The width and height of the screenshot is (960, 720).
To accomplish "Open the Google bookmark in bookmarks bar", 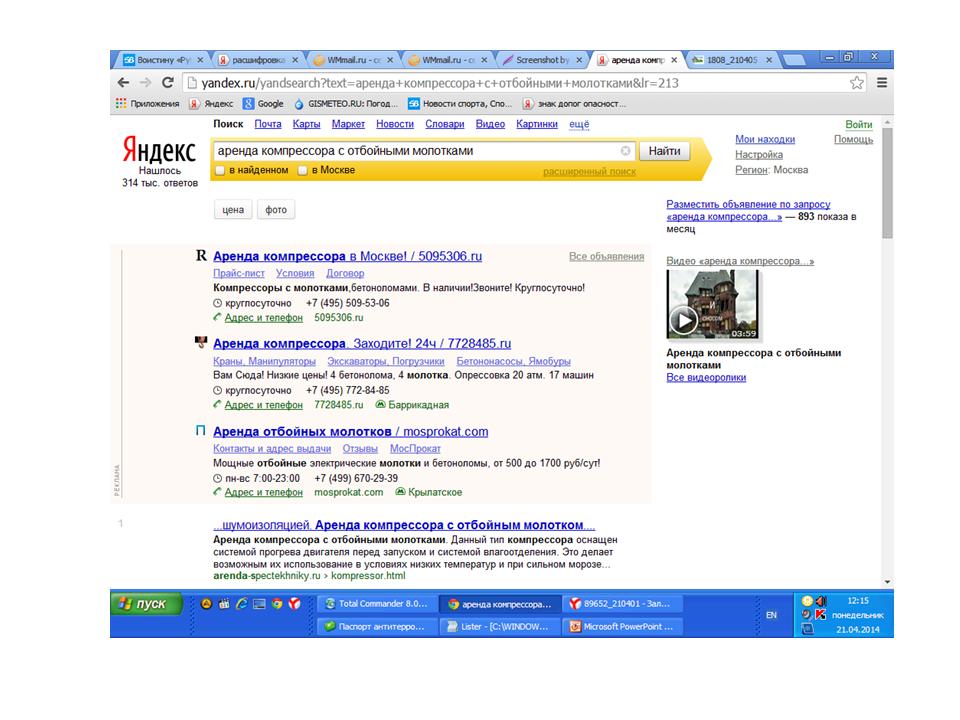I will (x=263, y=103).
